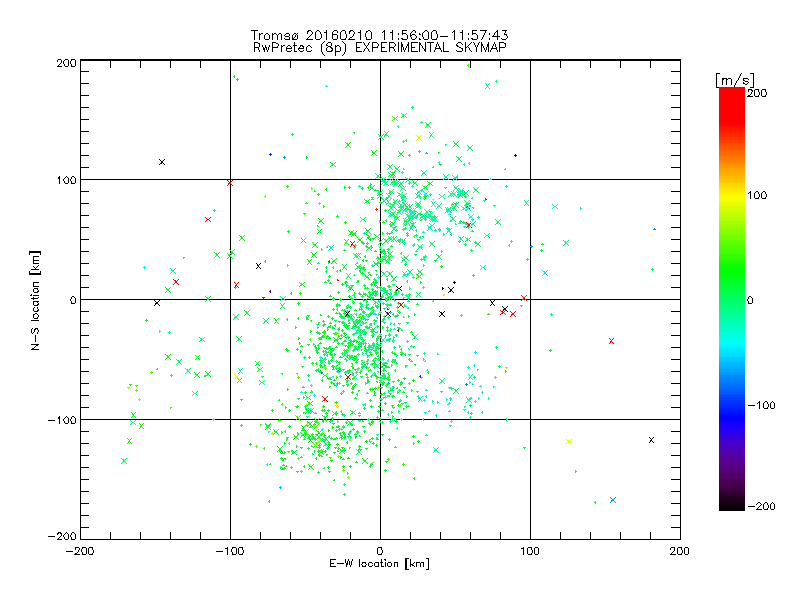Image resolution: width=800 pixels, height=600 pixels.
Task: Select the colour bar label "200"
Action: pyautogui.click(x=757, y=93)
